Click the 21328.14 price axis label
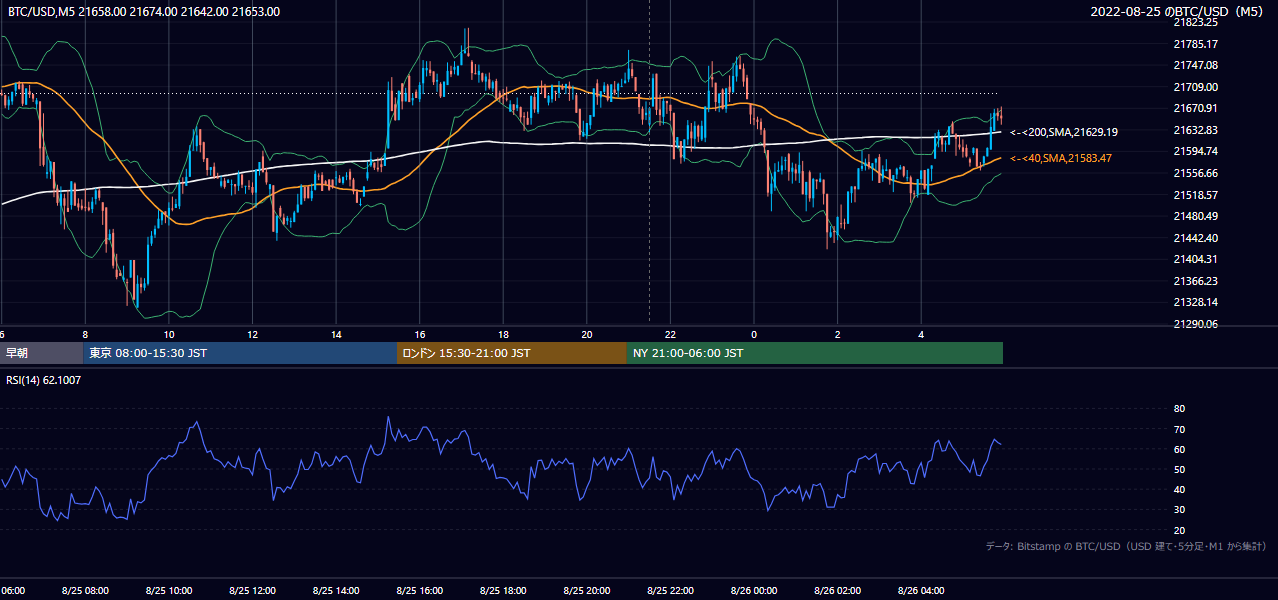This screenshot has width=1278, height=600. tap(1195, 302)
